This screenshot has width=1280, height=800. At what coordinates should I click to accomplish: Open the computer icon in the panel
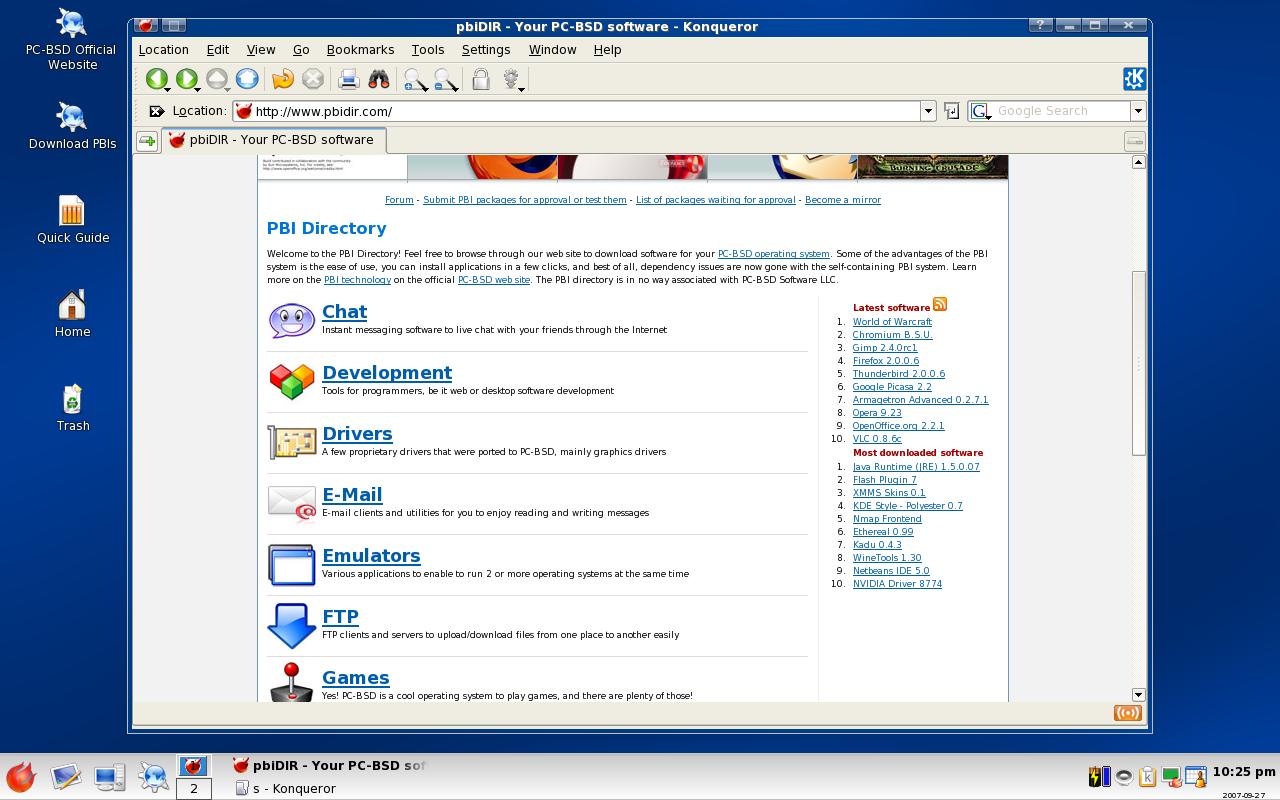[109, 777]
